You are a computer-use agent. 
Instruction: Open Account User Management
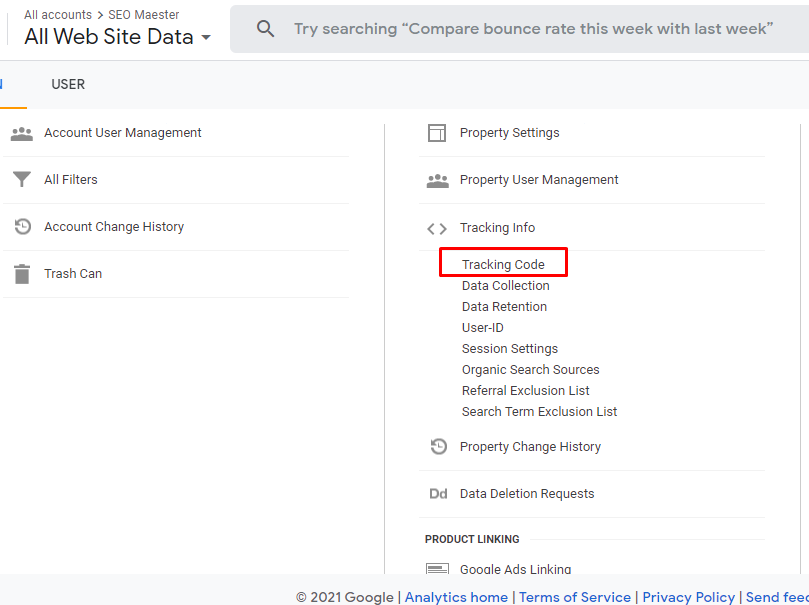(x=122, y=133)
